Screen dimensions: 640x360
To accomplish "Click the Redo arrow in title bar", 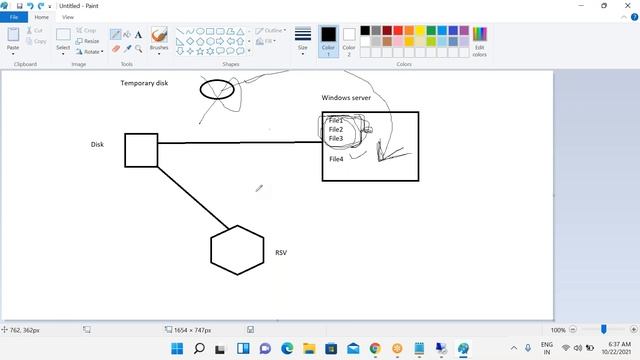I will (x=41, y=6).
